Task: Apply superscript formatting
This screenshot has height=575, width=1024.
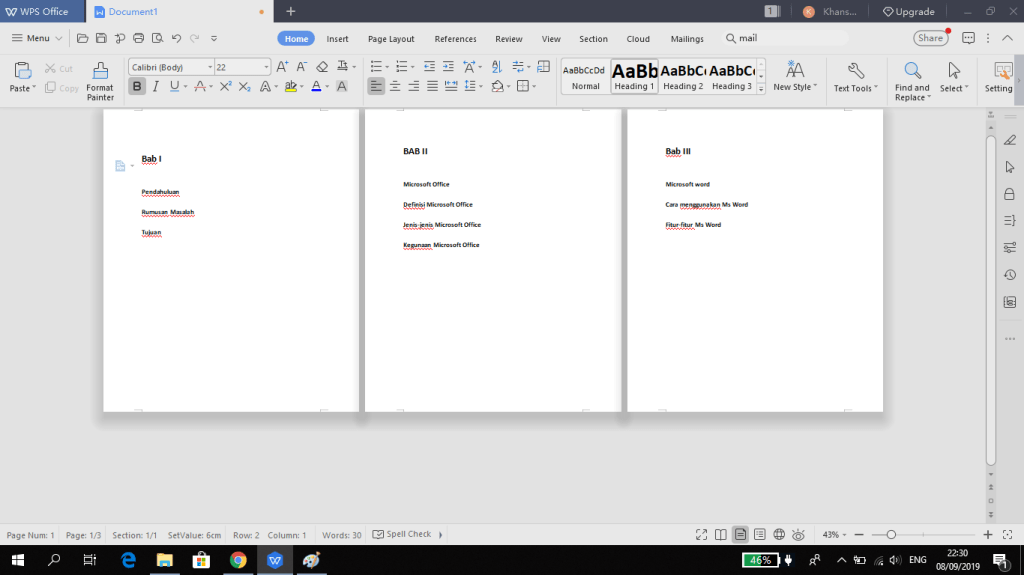Action: (227, 87)
